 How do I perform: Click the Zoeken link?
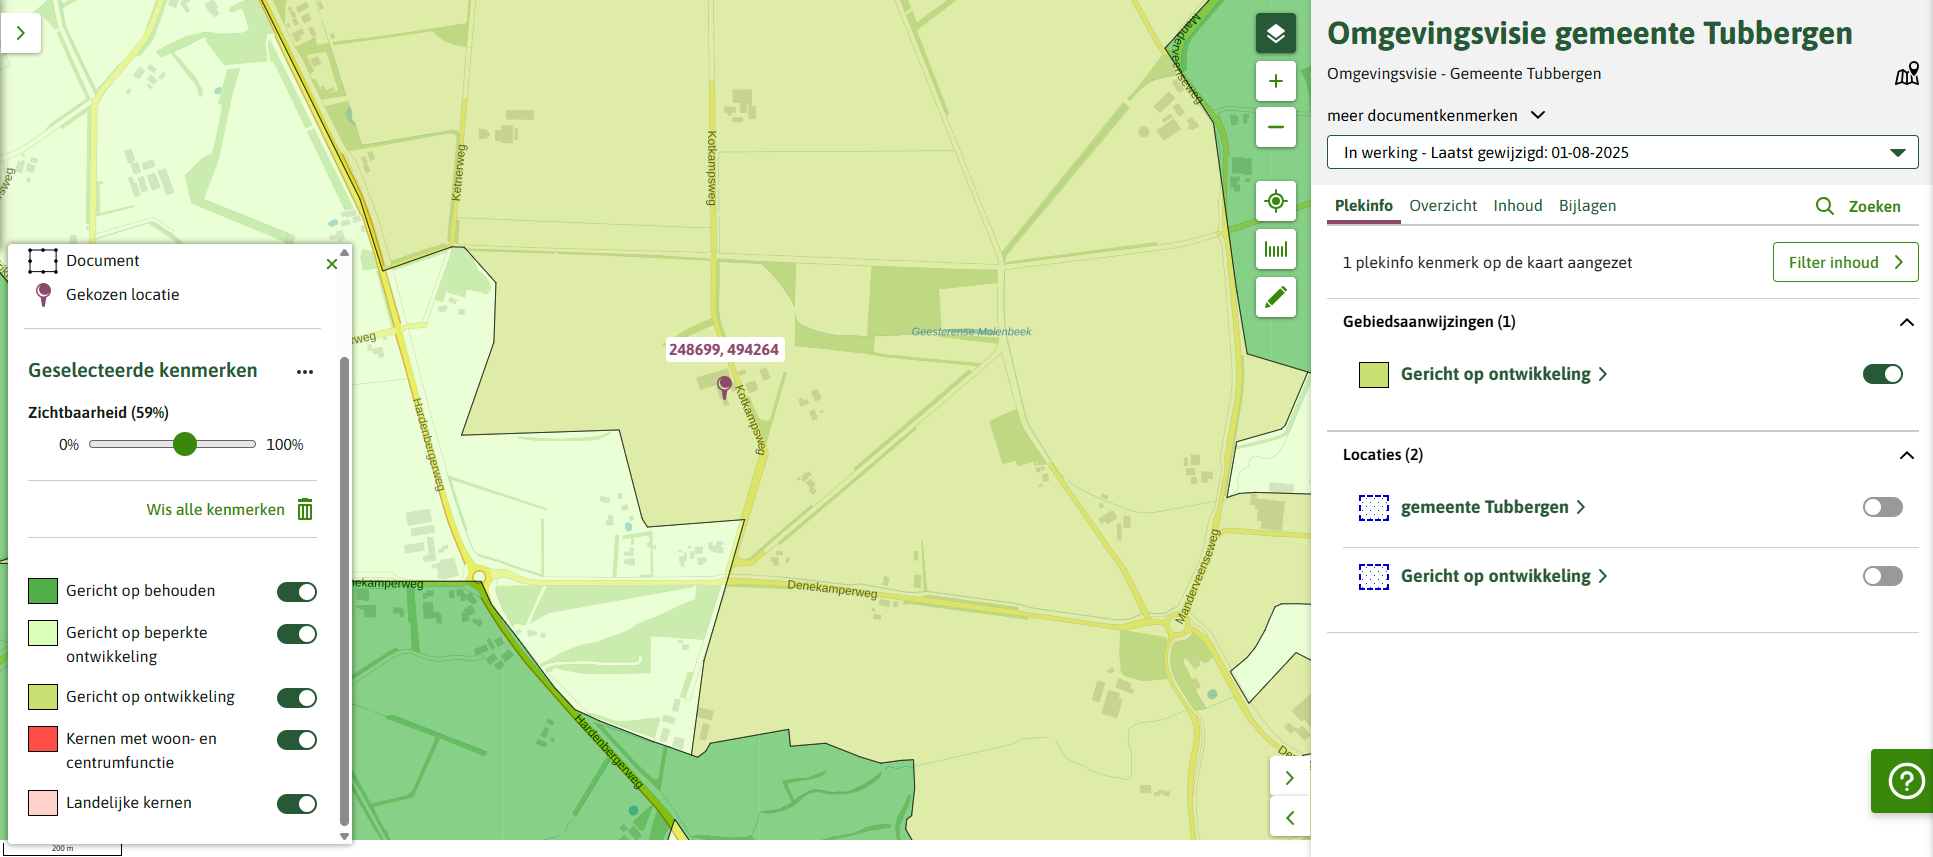(x=1874, y=207)
